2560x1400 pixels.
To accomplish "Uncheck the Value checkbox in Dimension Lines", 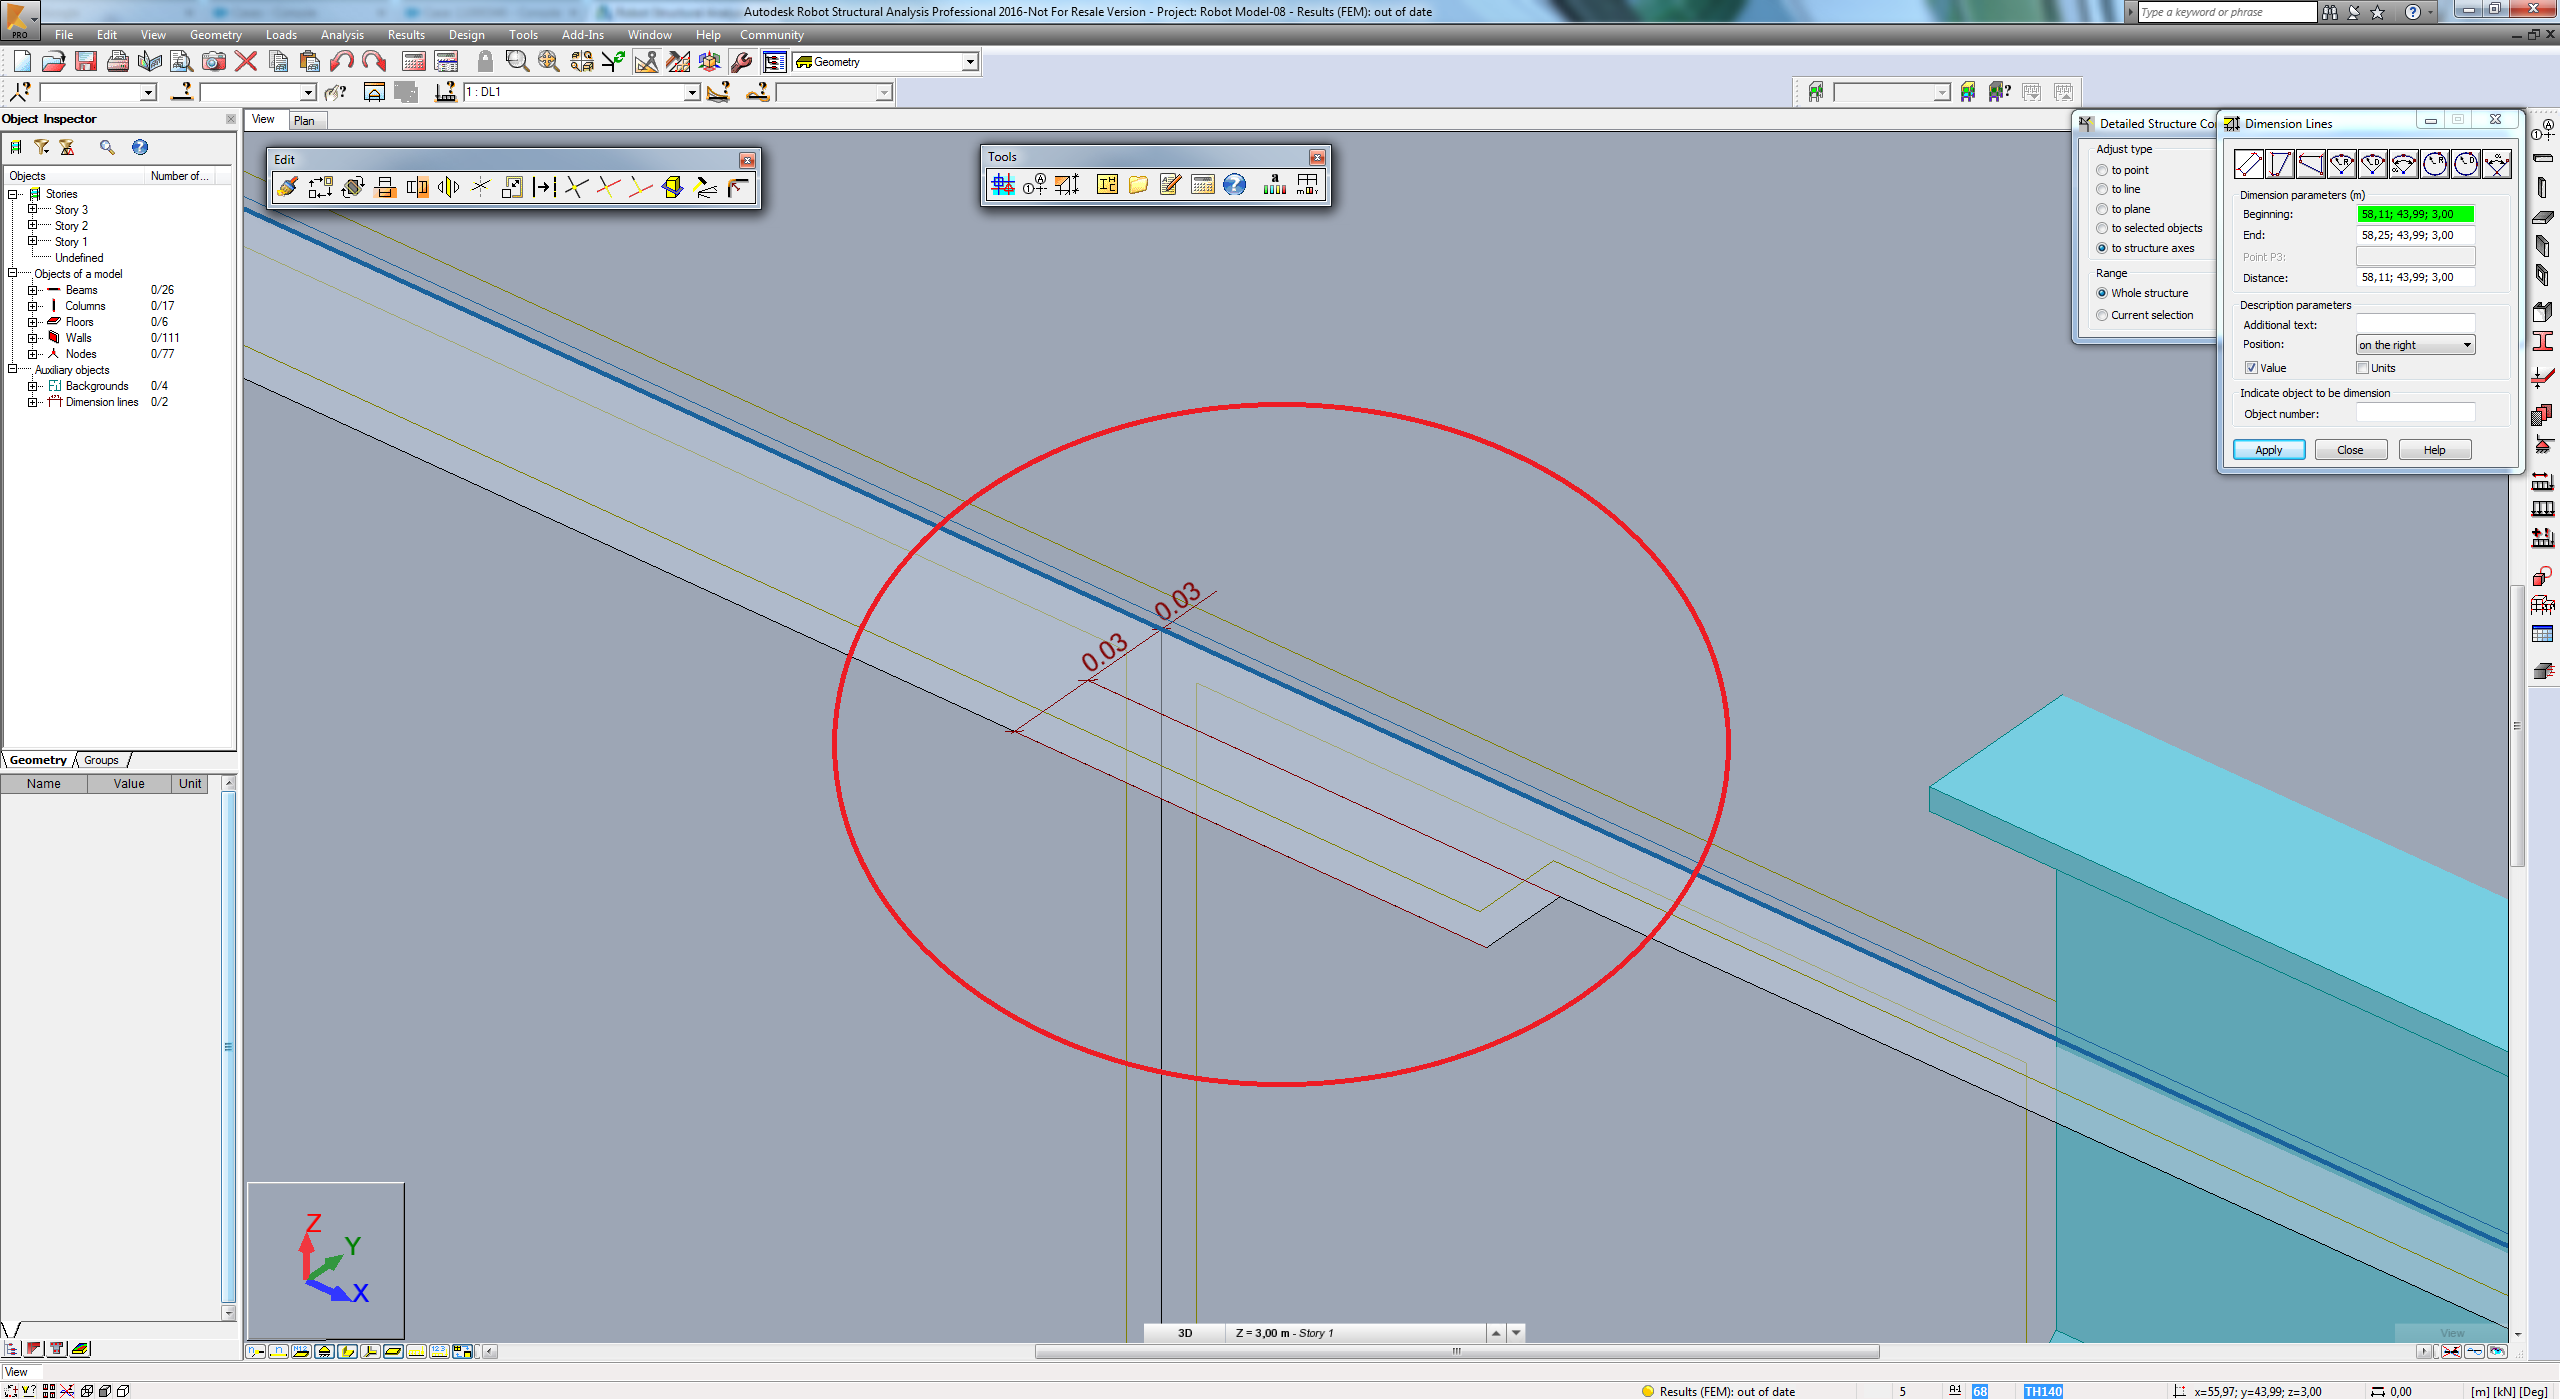I will click(x=2251, y=367).
